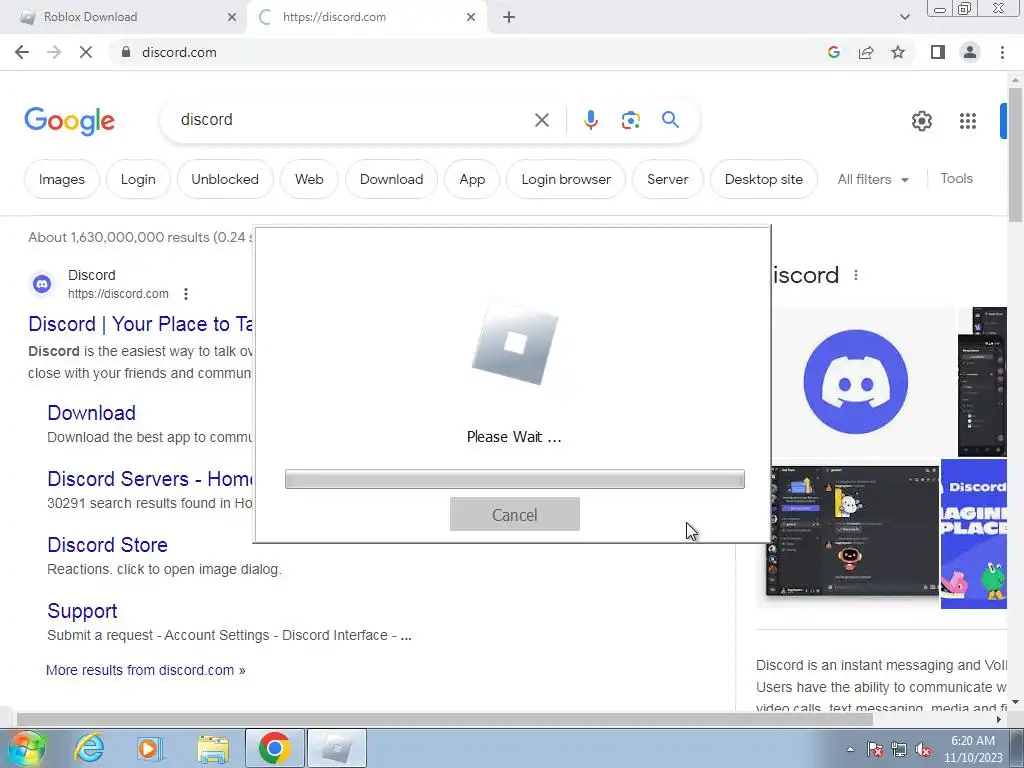1024x768 pixels.
Task: Apply the Download filter chip
Action: (391, 179)
